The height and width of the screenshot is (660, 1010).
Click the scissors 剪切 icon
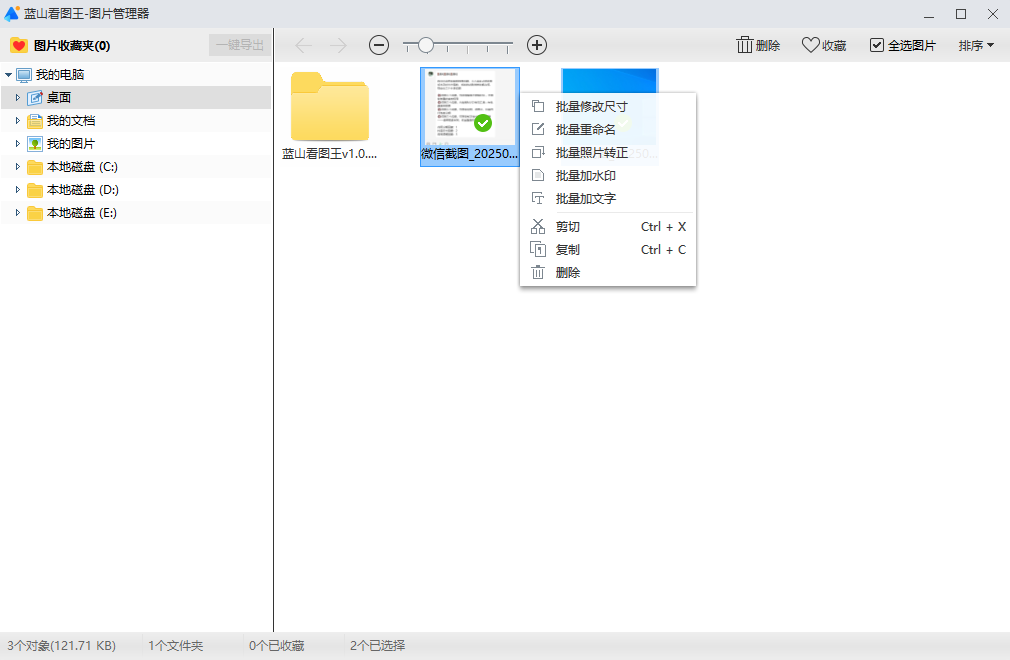pyautogui.click(x=538, y=227)
